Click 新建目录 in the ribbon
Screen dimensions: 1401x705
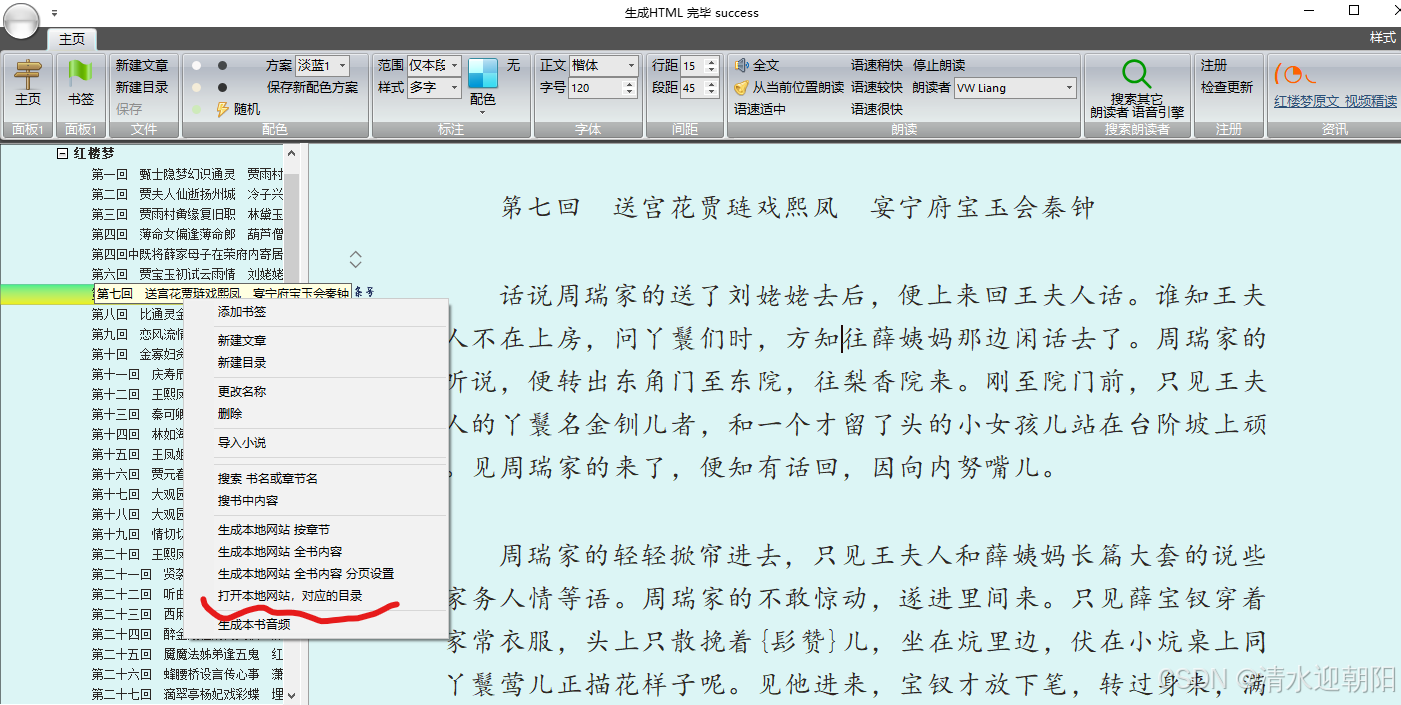142,87
